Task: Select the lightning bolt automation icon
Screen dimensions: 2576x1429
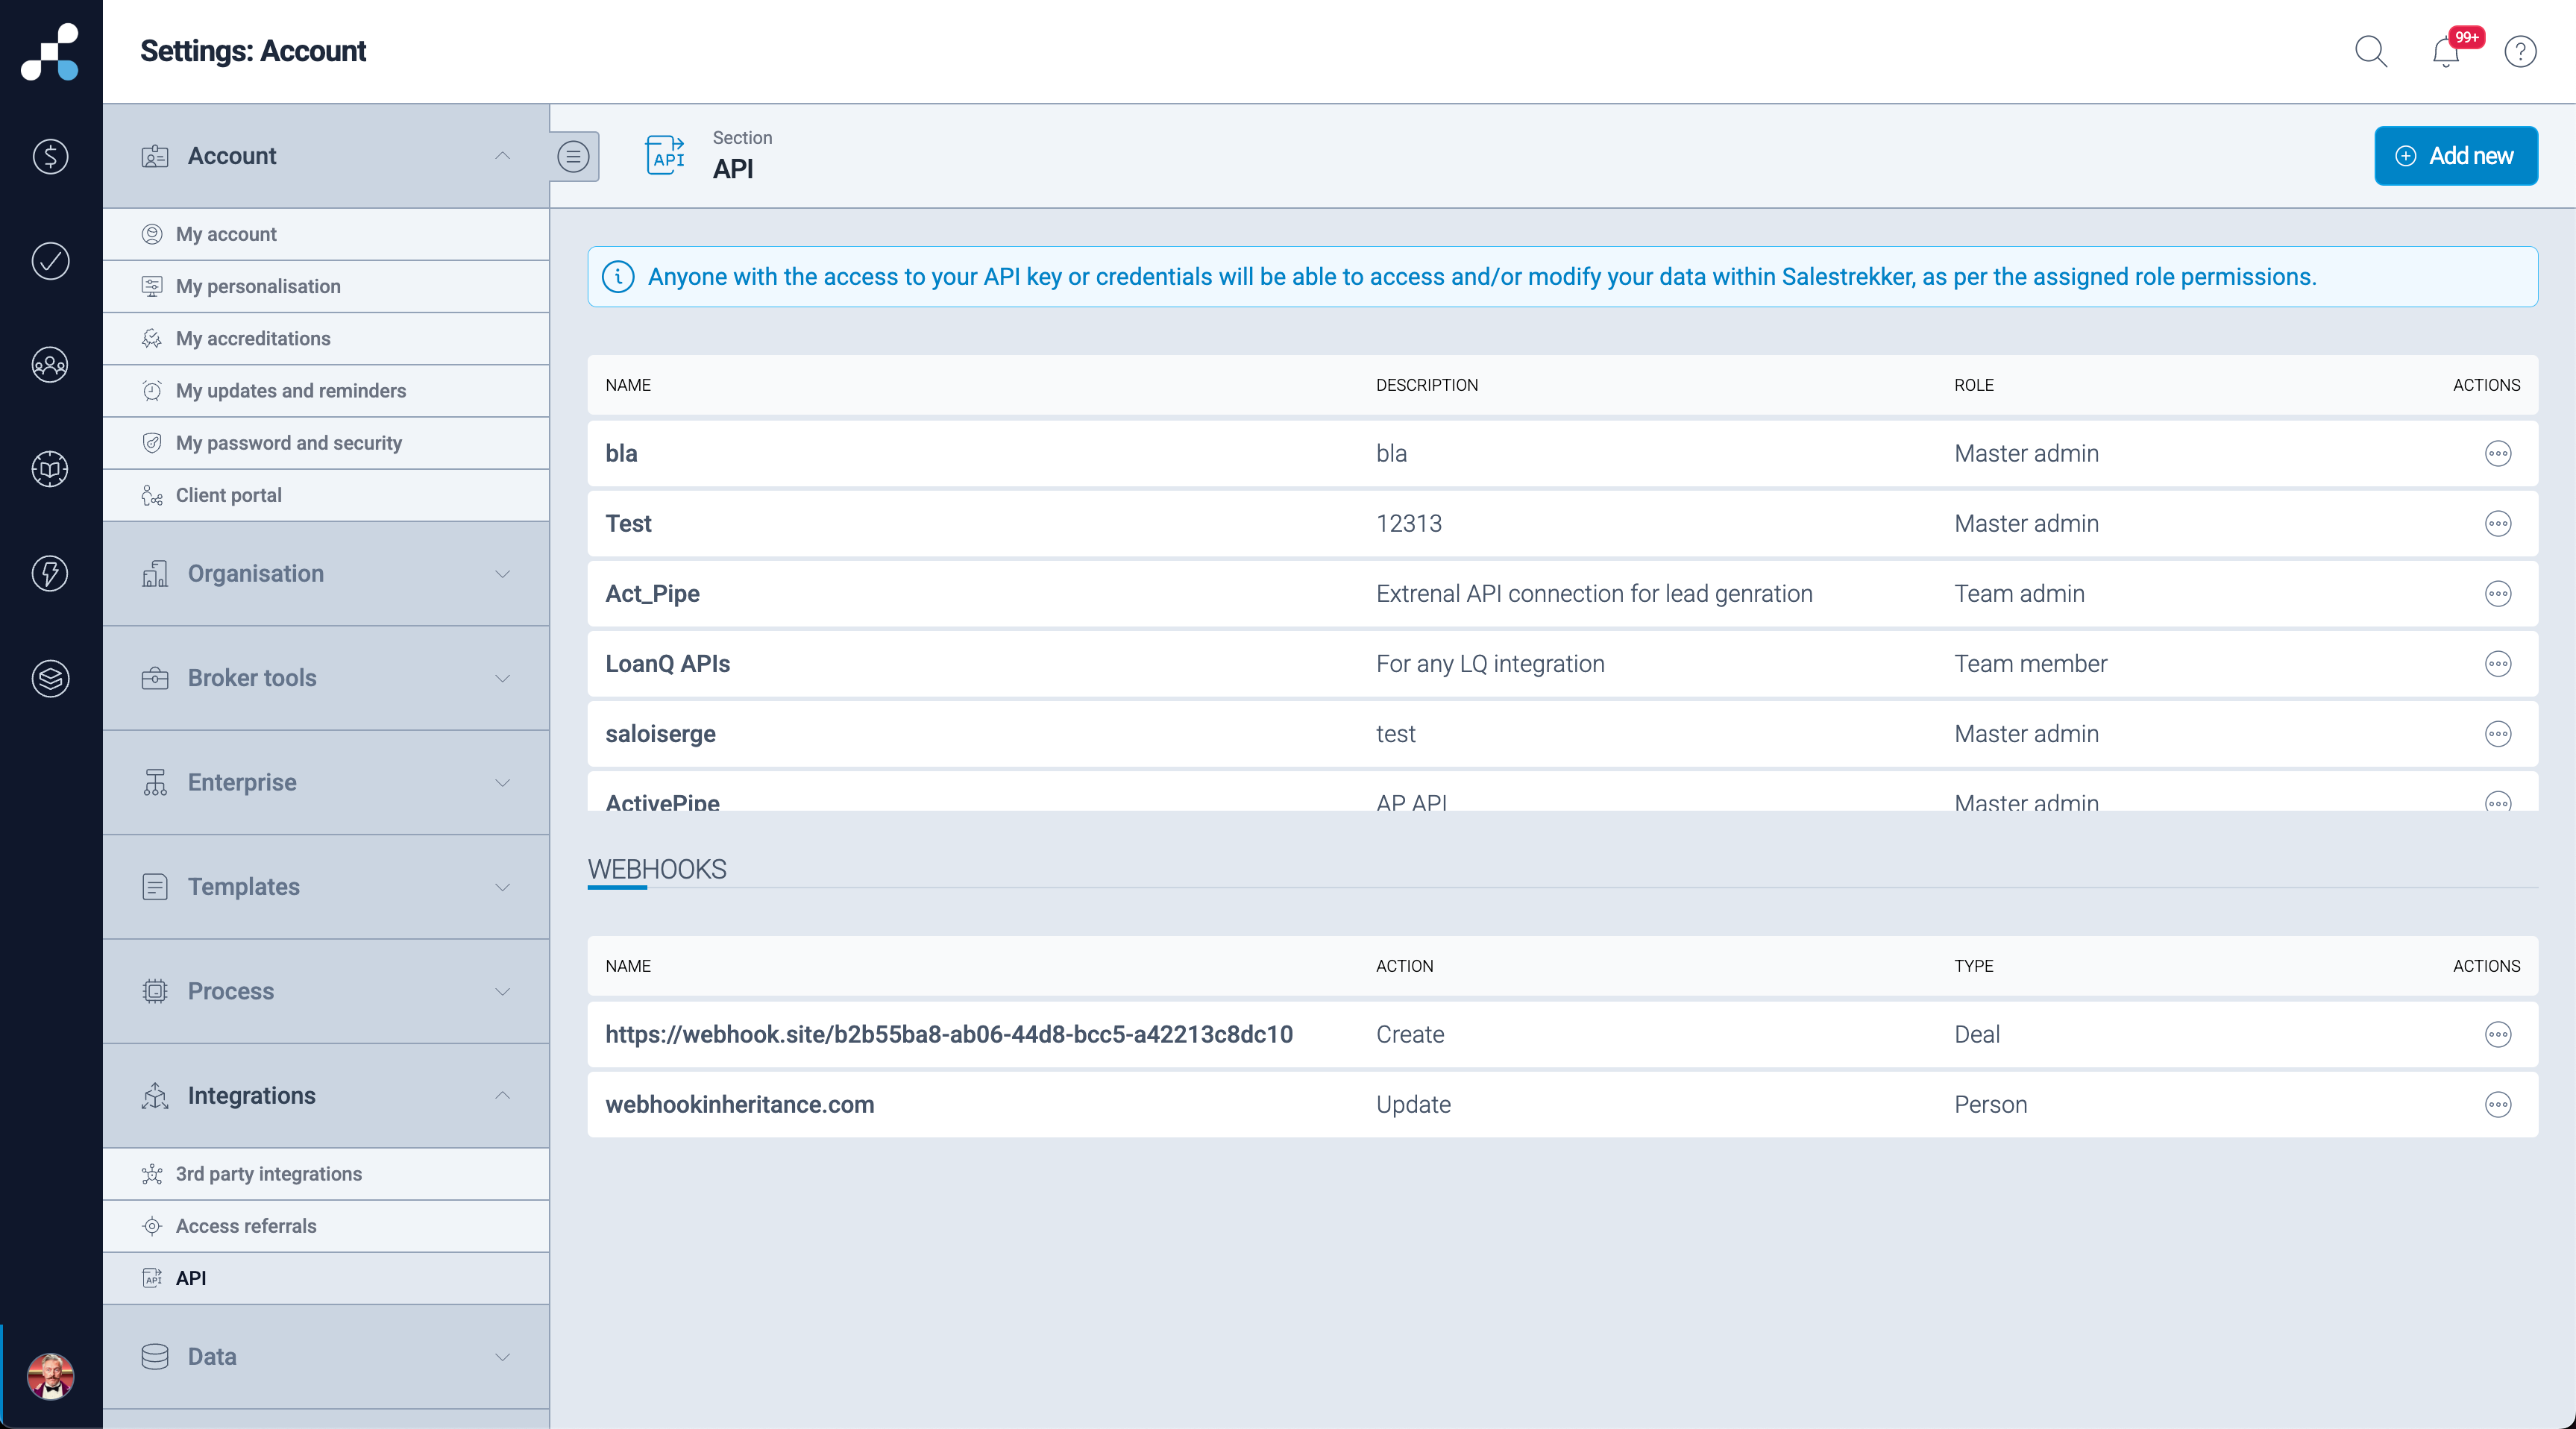Action: (49, 573)
